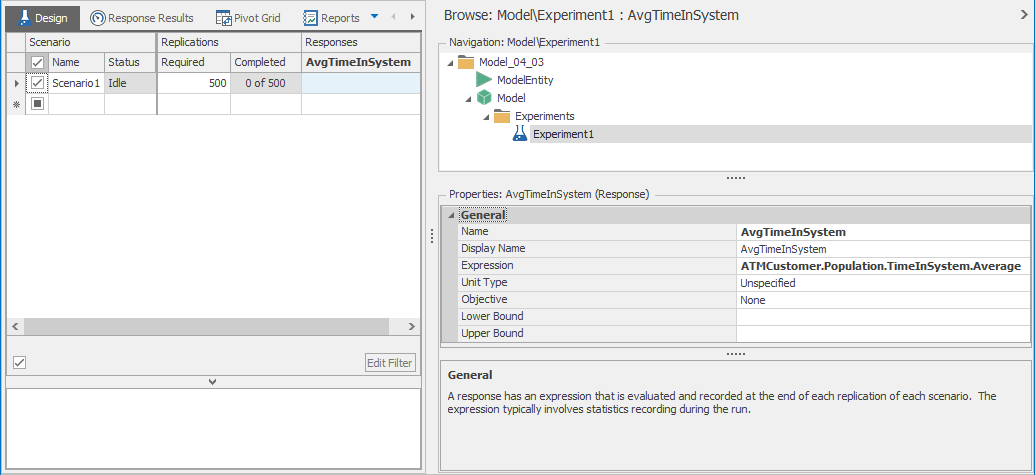Image resolution: width=1035 pixels, height=475 pixels.
Task: Edit the Name property value
Action: 883,232
